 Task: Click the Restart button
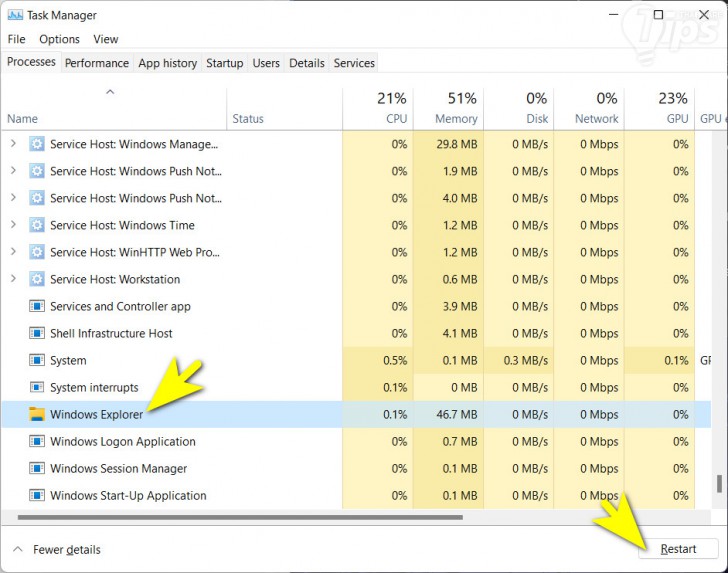(678, 549)
